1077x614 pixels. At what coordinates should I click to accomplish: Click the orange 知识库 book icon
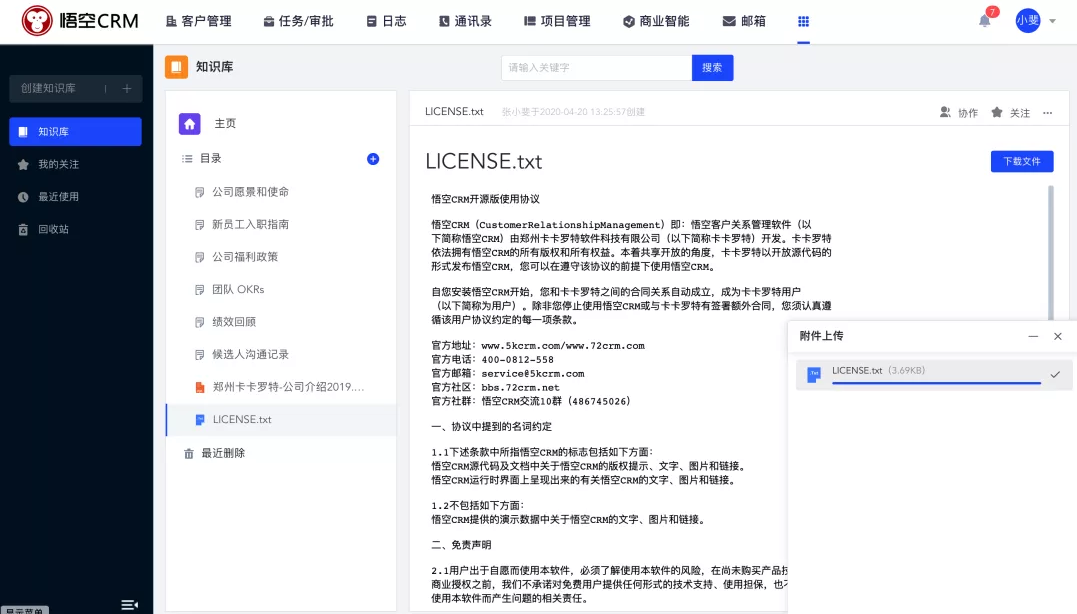177,67
